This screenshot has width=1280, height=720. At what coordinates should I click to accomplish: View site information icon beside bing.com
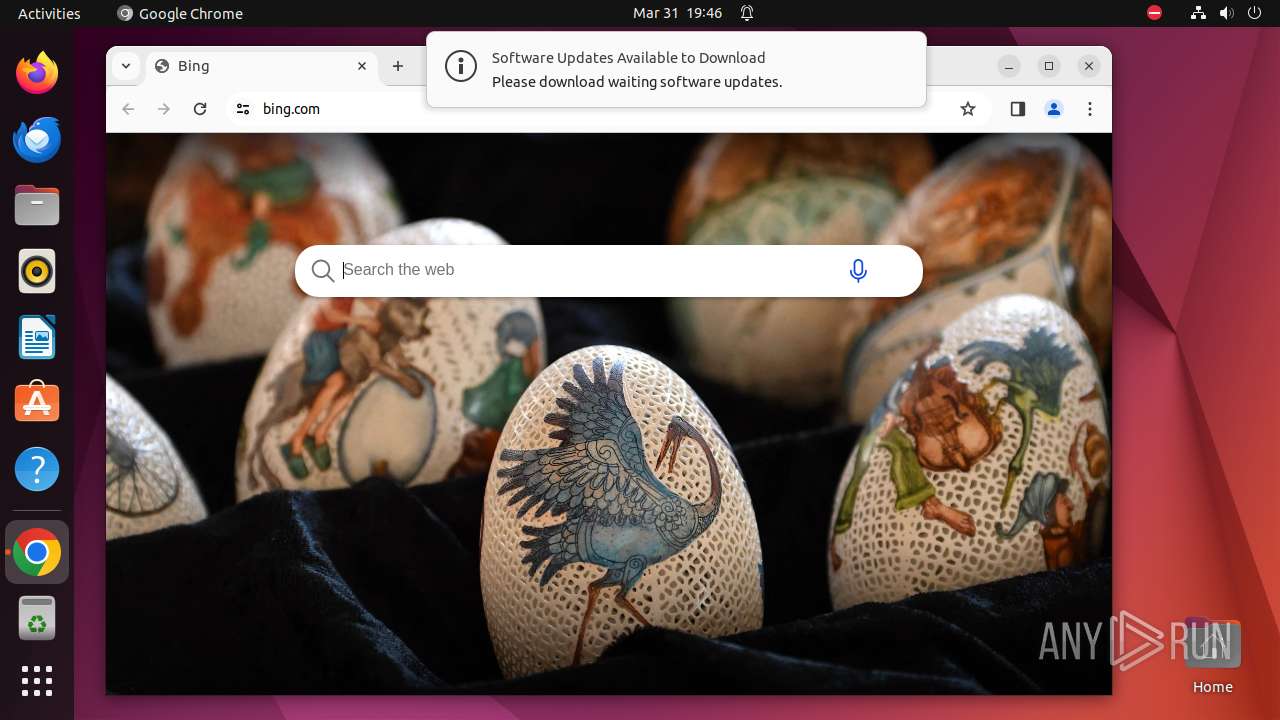[243, 109]
